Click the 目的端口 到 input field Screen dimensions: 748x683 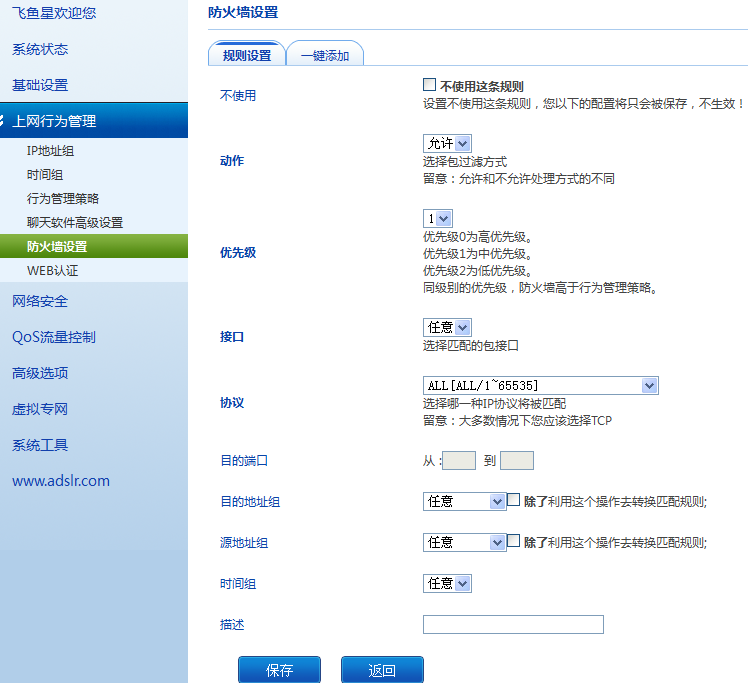click(517, 461)
